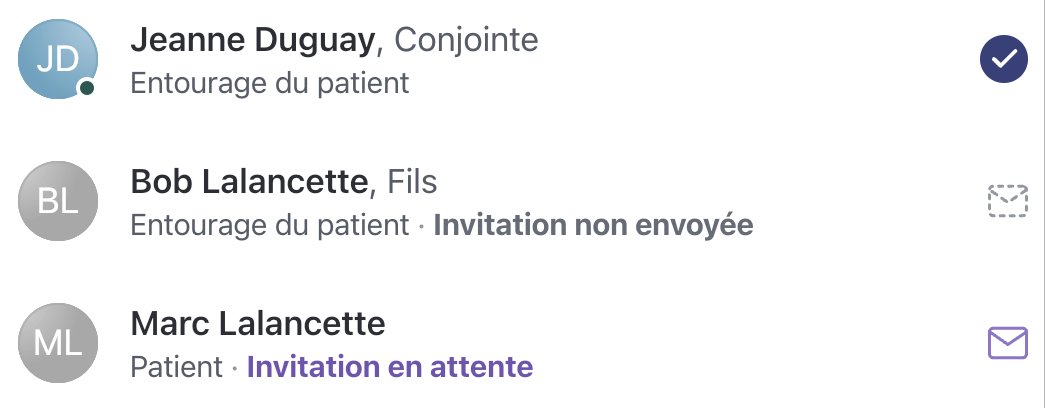This screenshot has height=408, width=1045.
Task: Click the "Fils" relationship label
Action: 413,182
